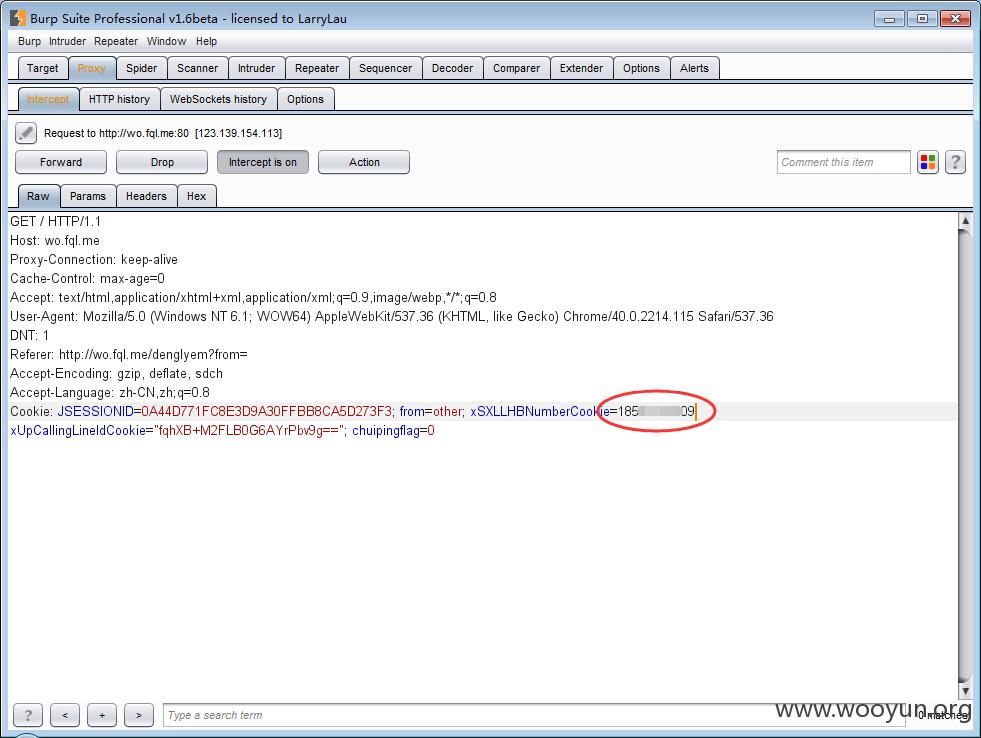
Task: Switch to the Extender tab
Action: coord(581,68)
